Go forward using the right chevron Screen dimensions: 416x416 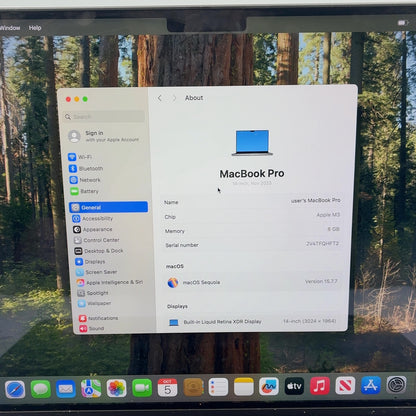click(174, 98)
